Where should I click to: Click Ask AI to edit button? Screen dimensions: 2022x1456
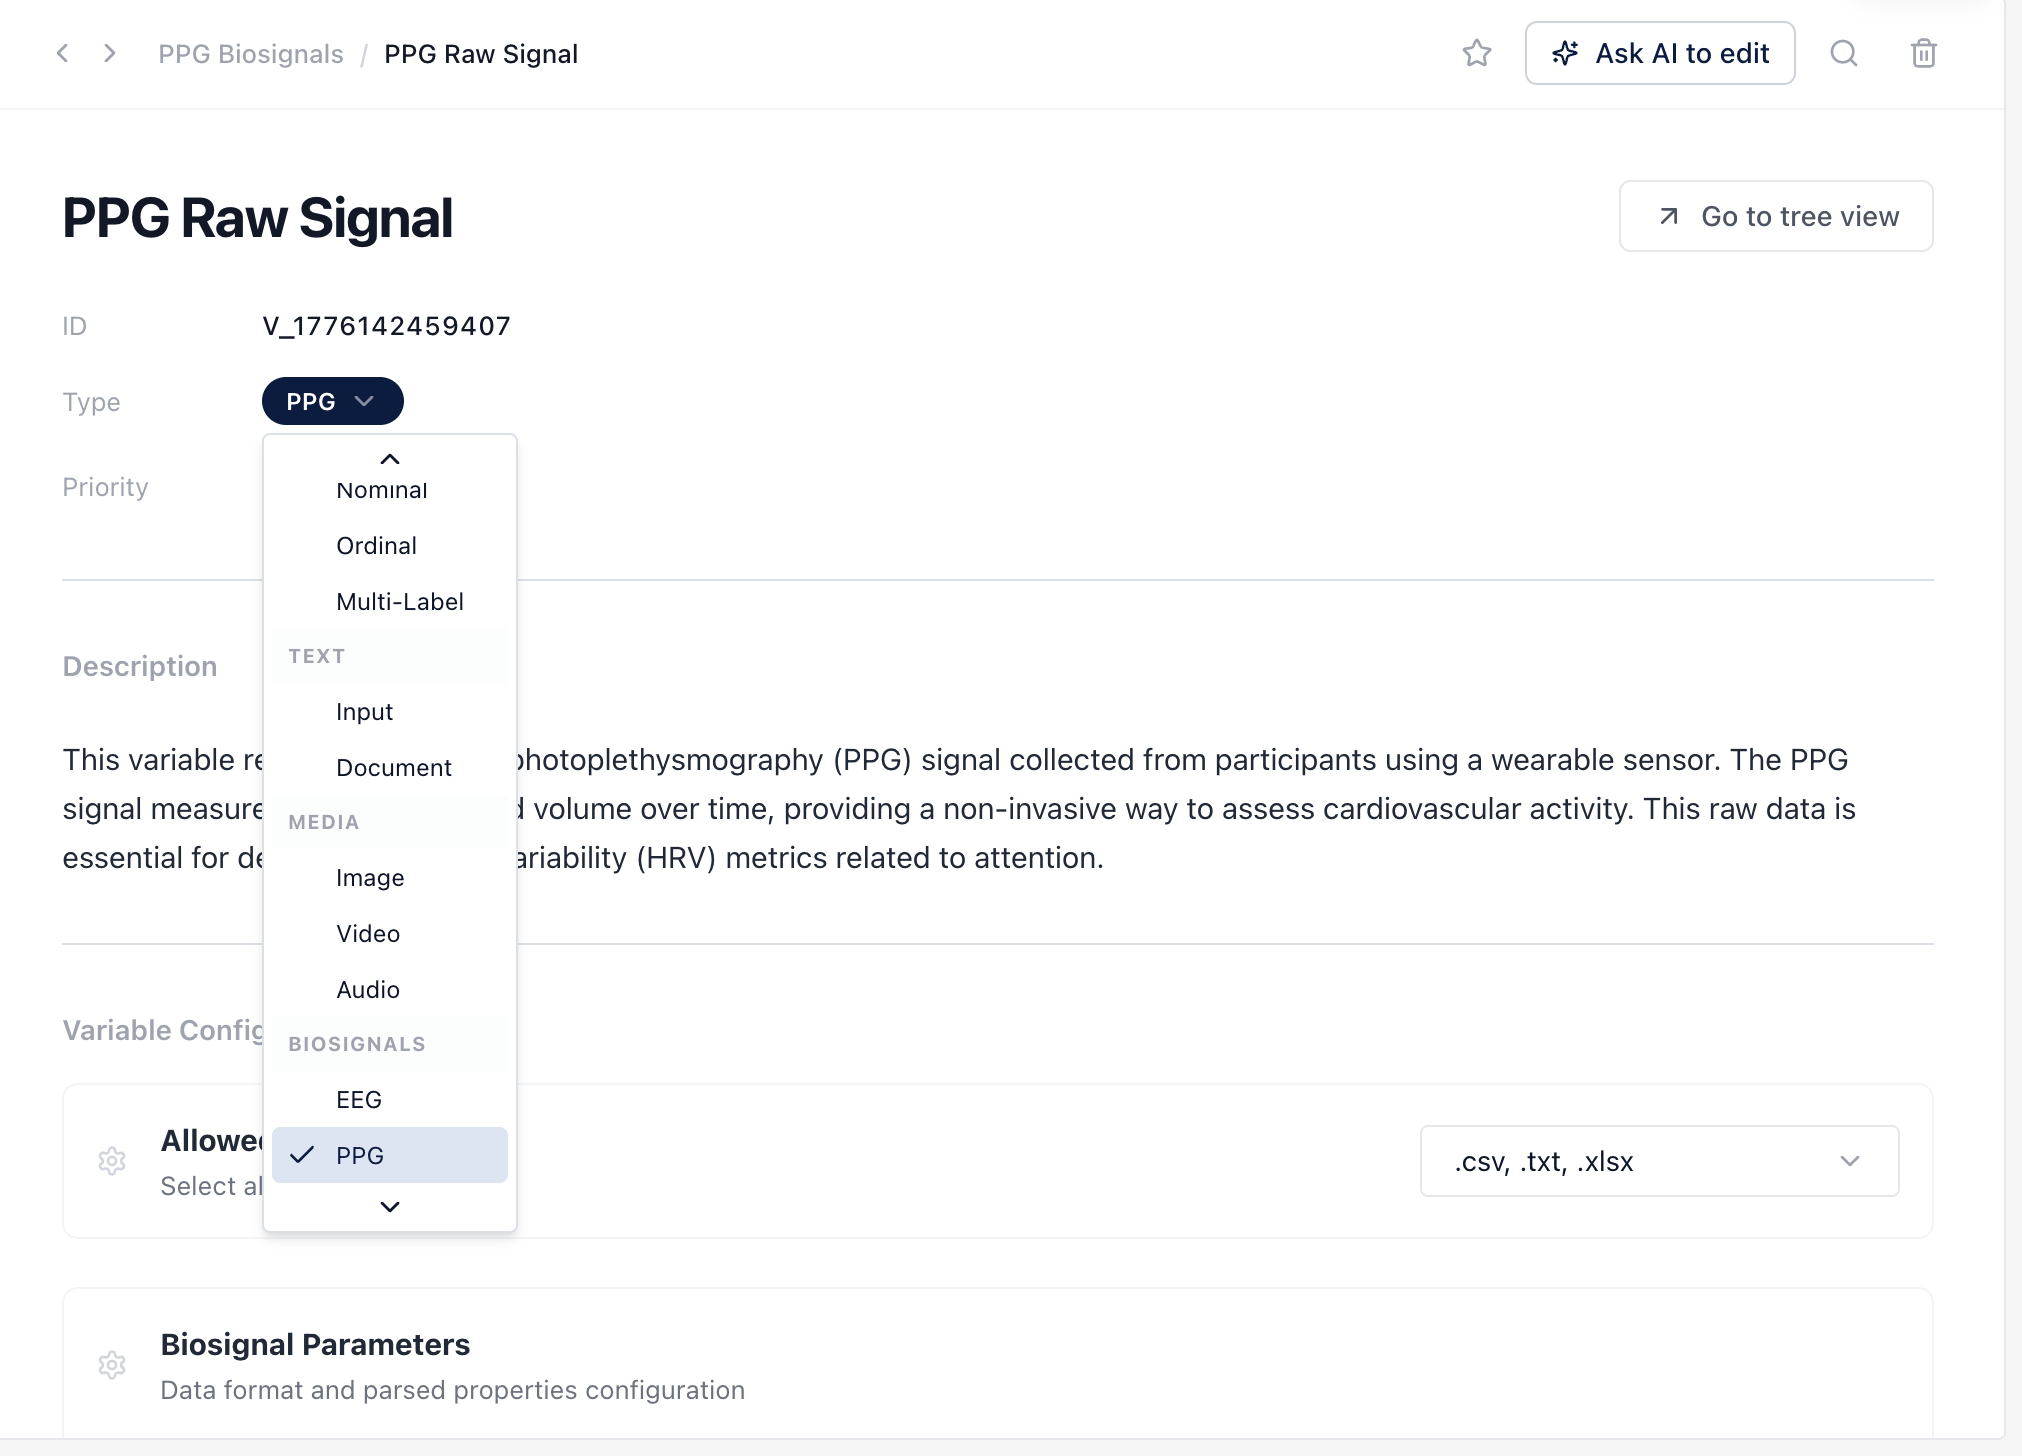point(1659,54)
